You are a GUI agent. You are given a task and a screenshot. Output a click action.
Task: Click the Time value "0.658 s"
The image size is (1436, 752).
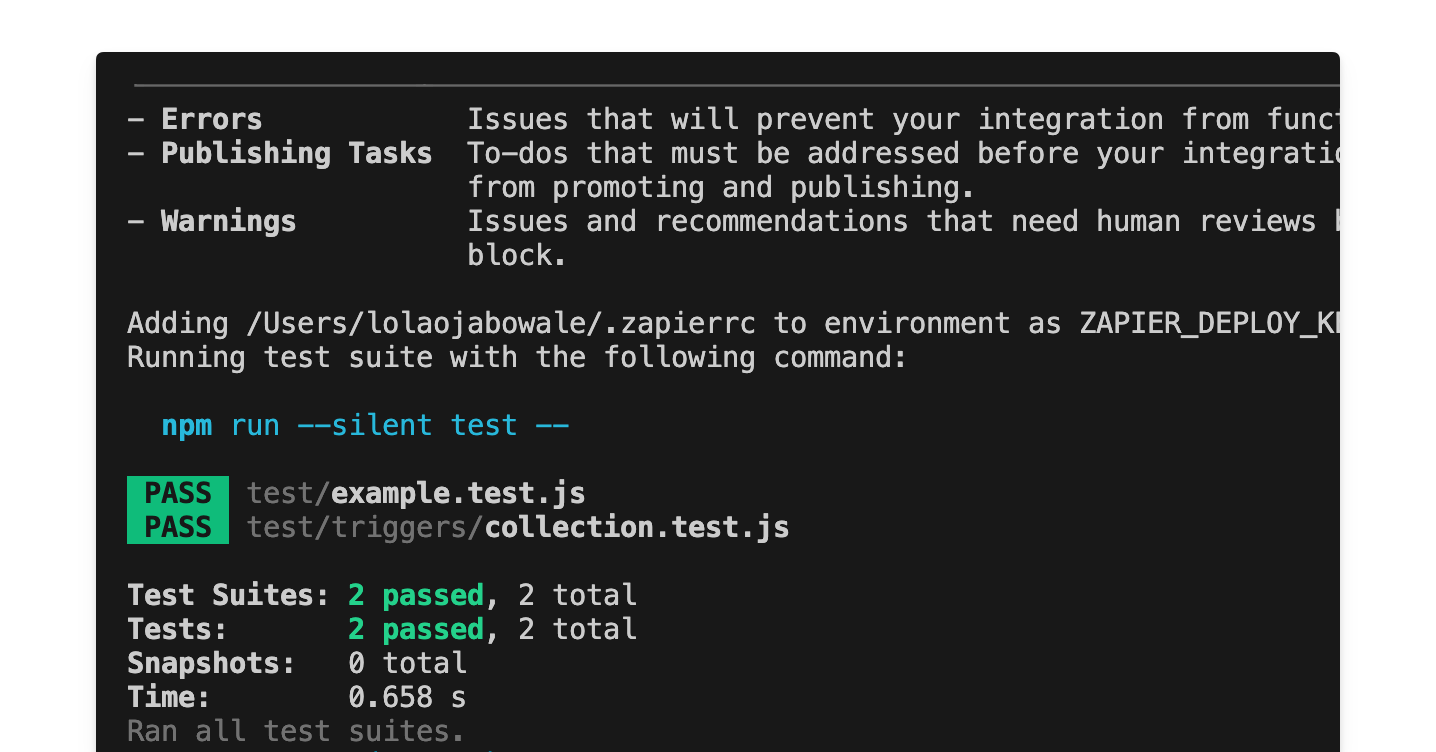(x=407, y=697)
